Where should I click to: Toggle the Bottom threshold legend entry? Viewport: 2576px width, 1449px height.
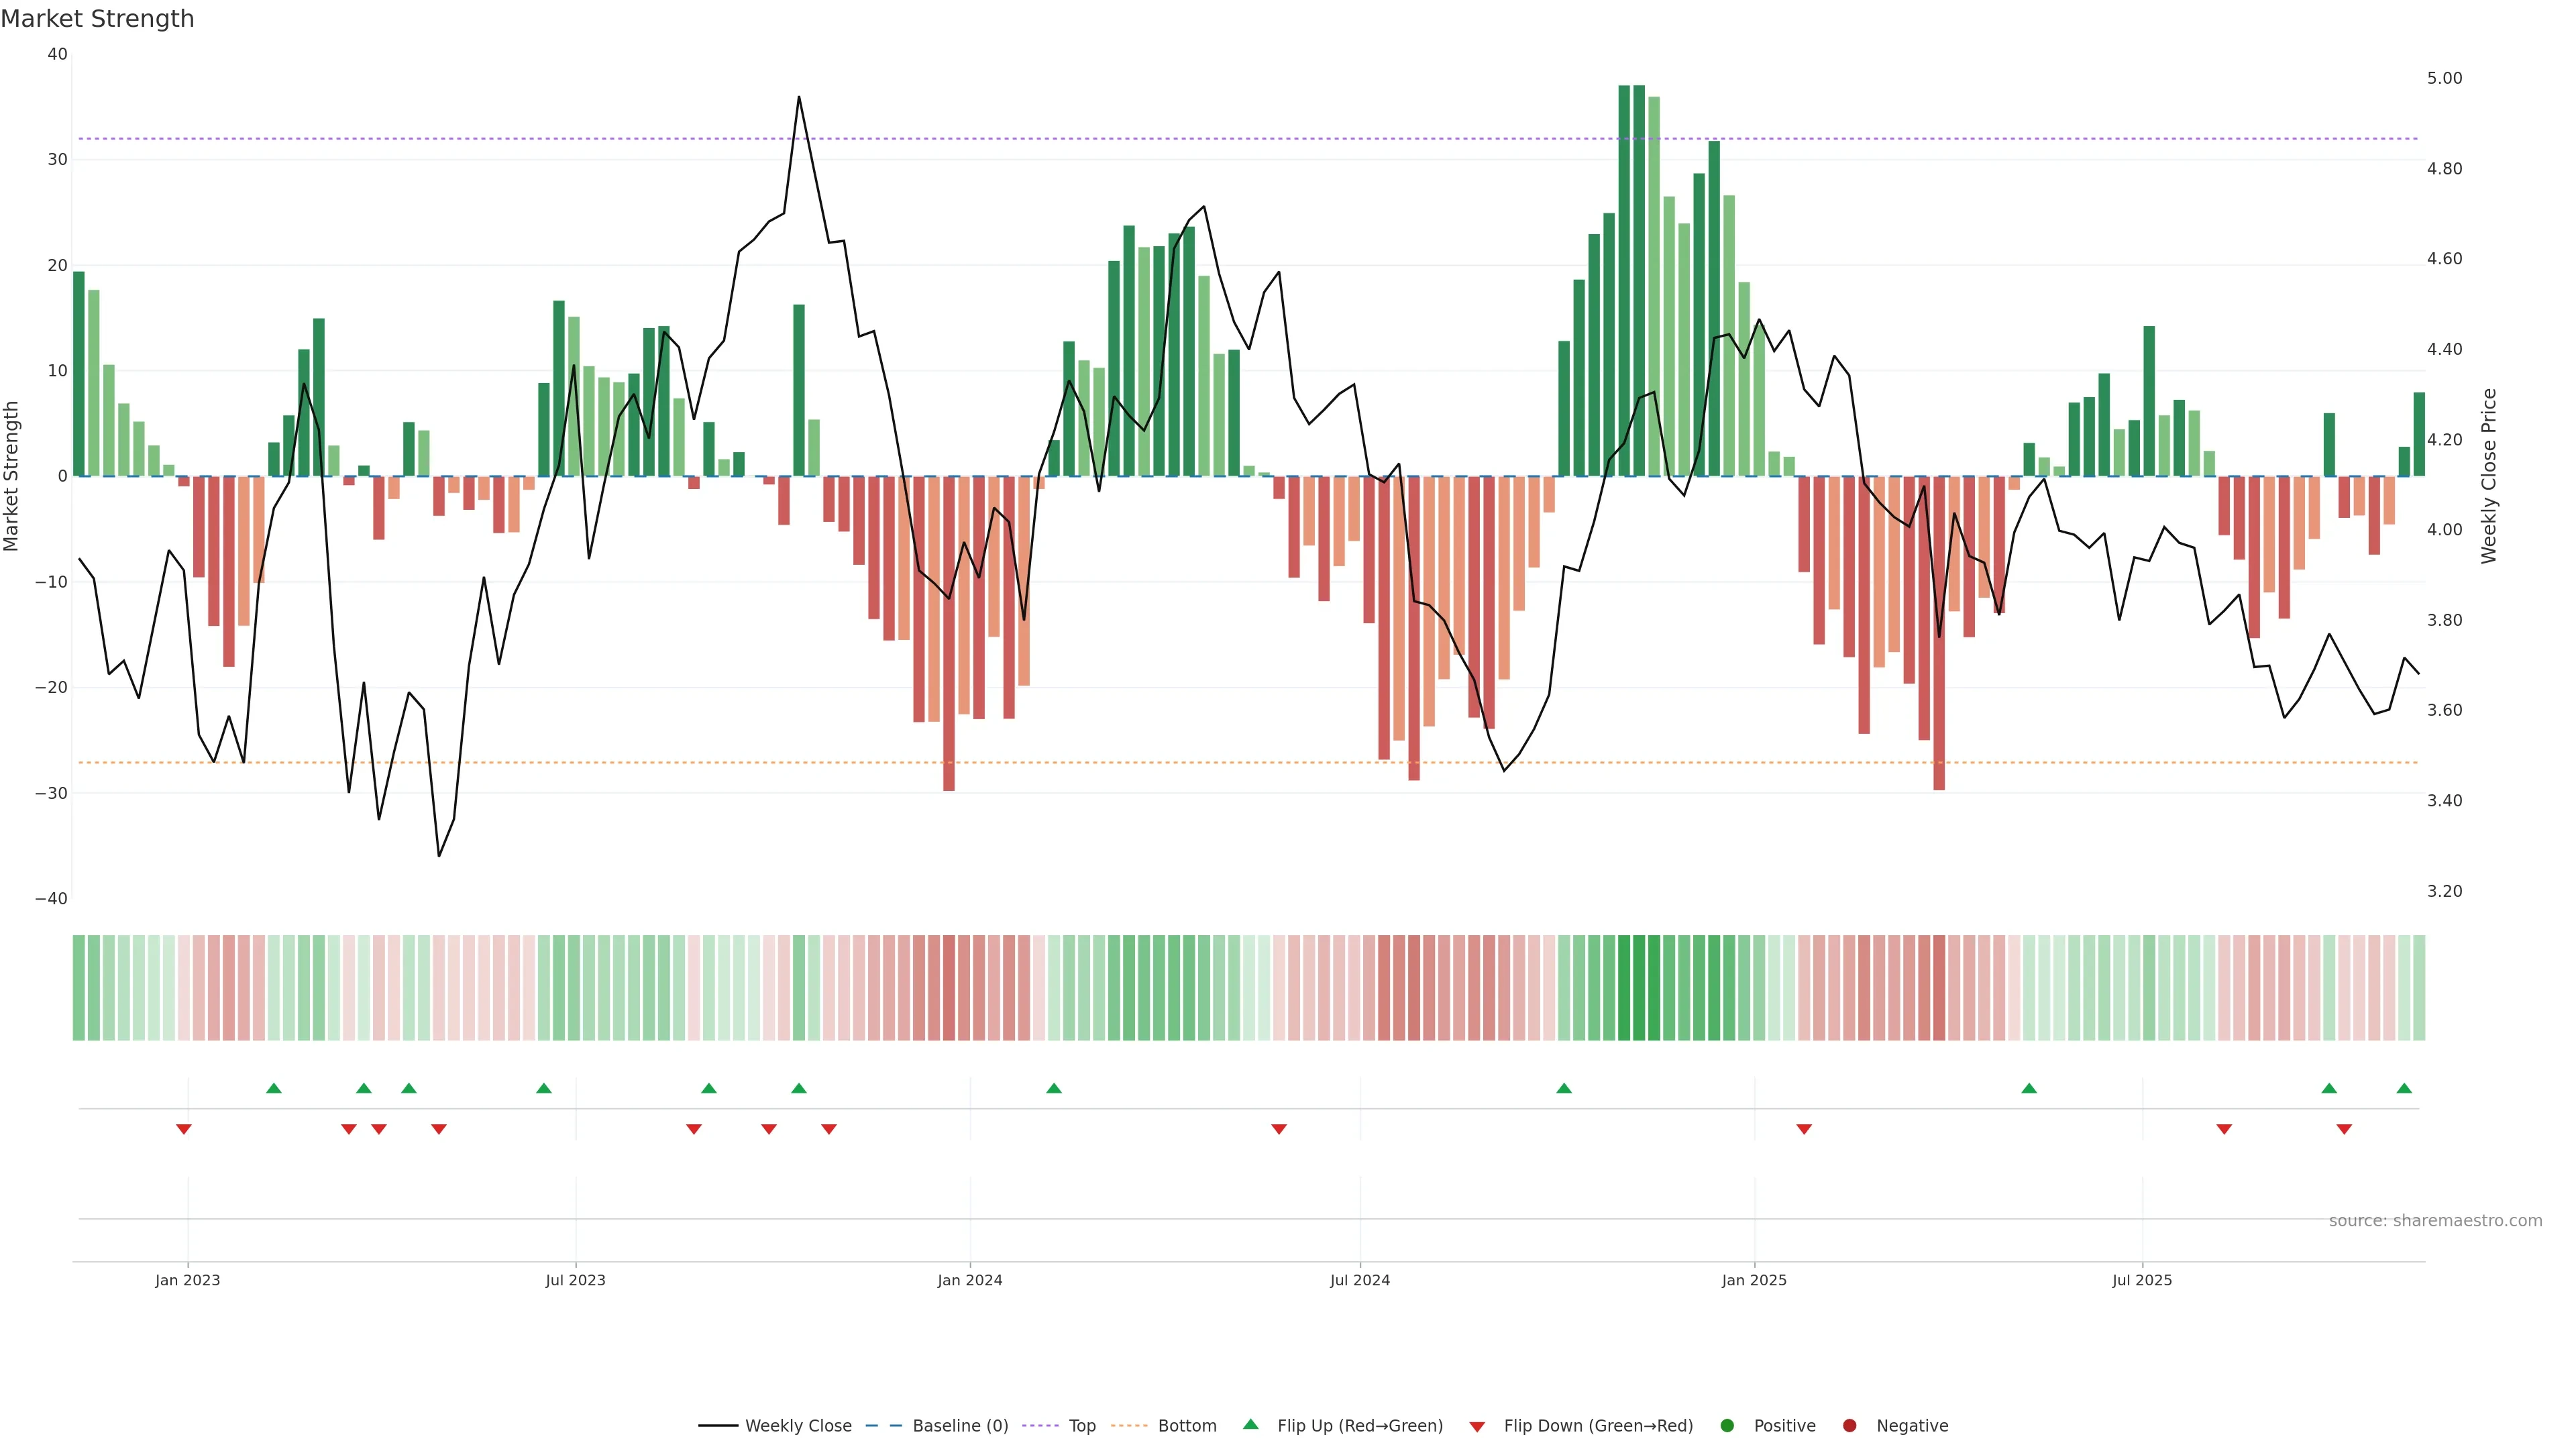point(1186,1426)
